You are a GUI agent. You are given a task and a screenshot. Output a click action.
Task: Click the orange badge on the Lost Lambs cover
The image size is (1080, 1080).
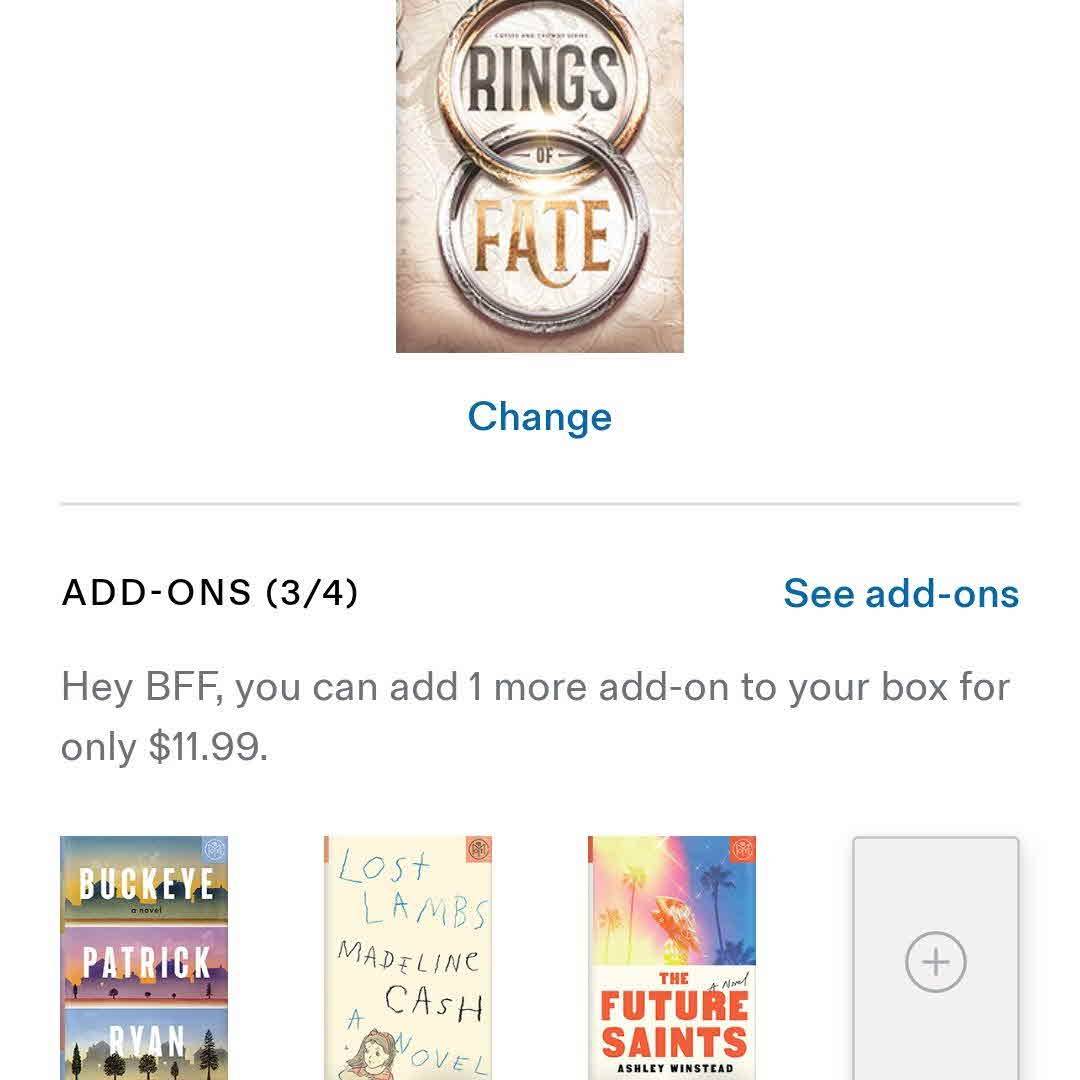click(477, 851)
